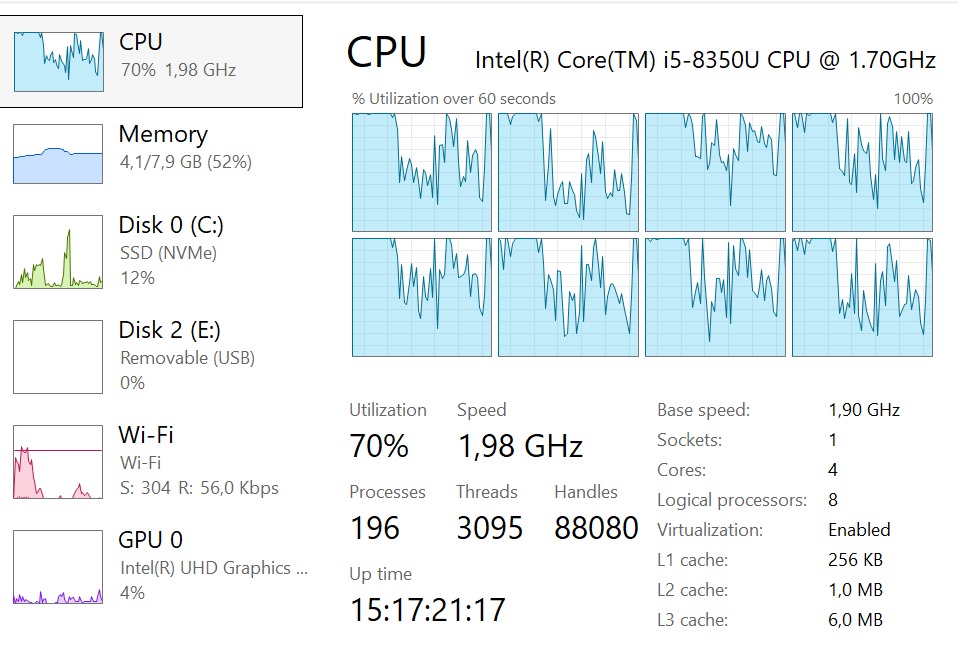The image size is (958, 646).
Task: Click the 1,98 GHz speed value
Action: coord(520,446)
